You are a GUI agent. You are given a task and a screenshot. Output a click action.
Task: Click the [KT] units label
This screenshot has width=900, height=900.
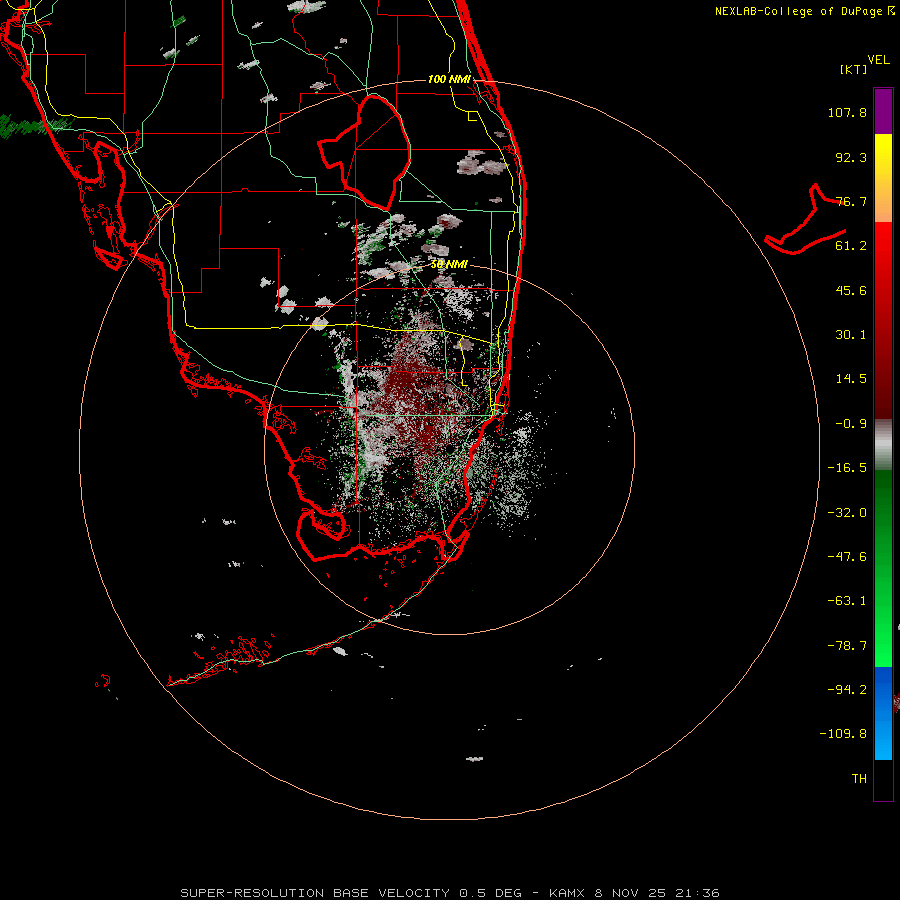[854, 69]
